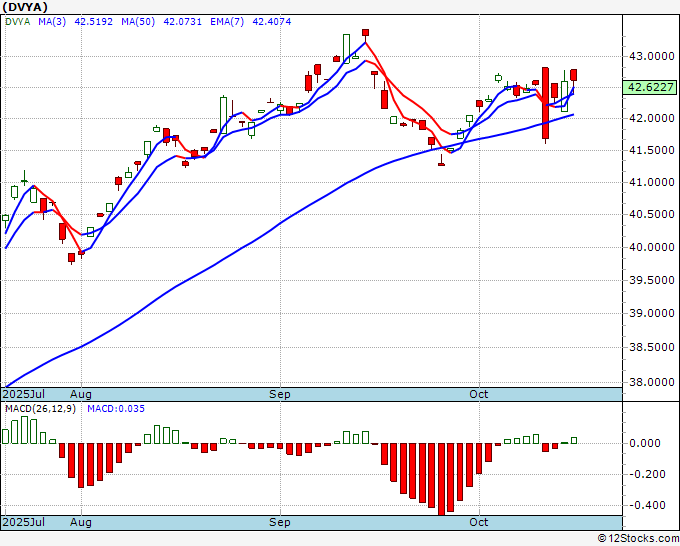
Task: Click the deepest red MACD bar in late September
Action: 441,479
